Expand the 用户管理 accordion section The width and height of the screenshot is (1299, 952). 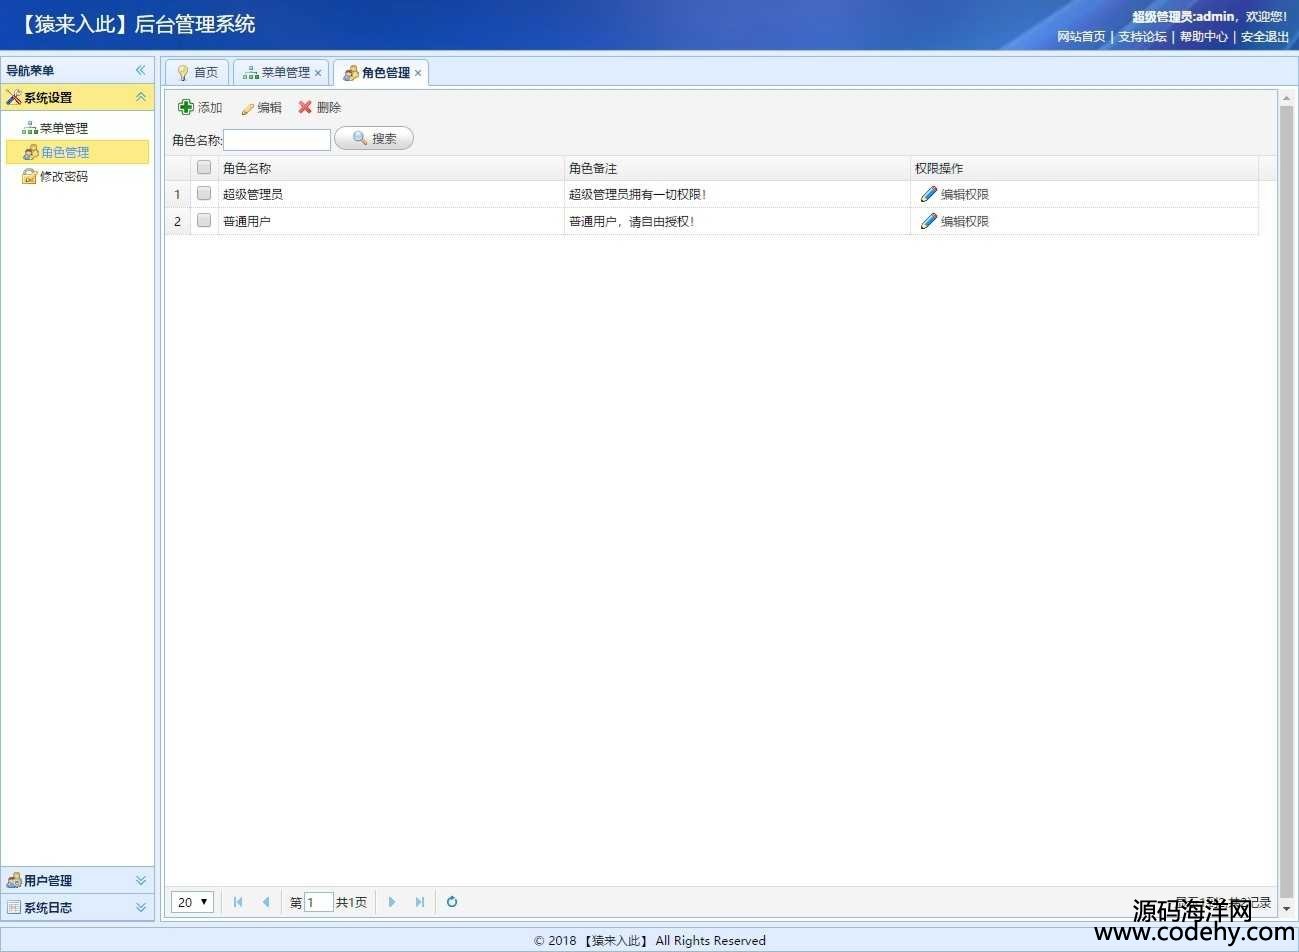click(x=141, y=880)
